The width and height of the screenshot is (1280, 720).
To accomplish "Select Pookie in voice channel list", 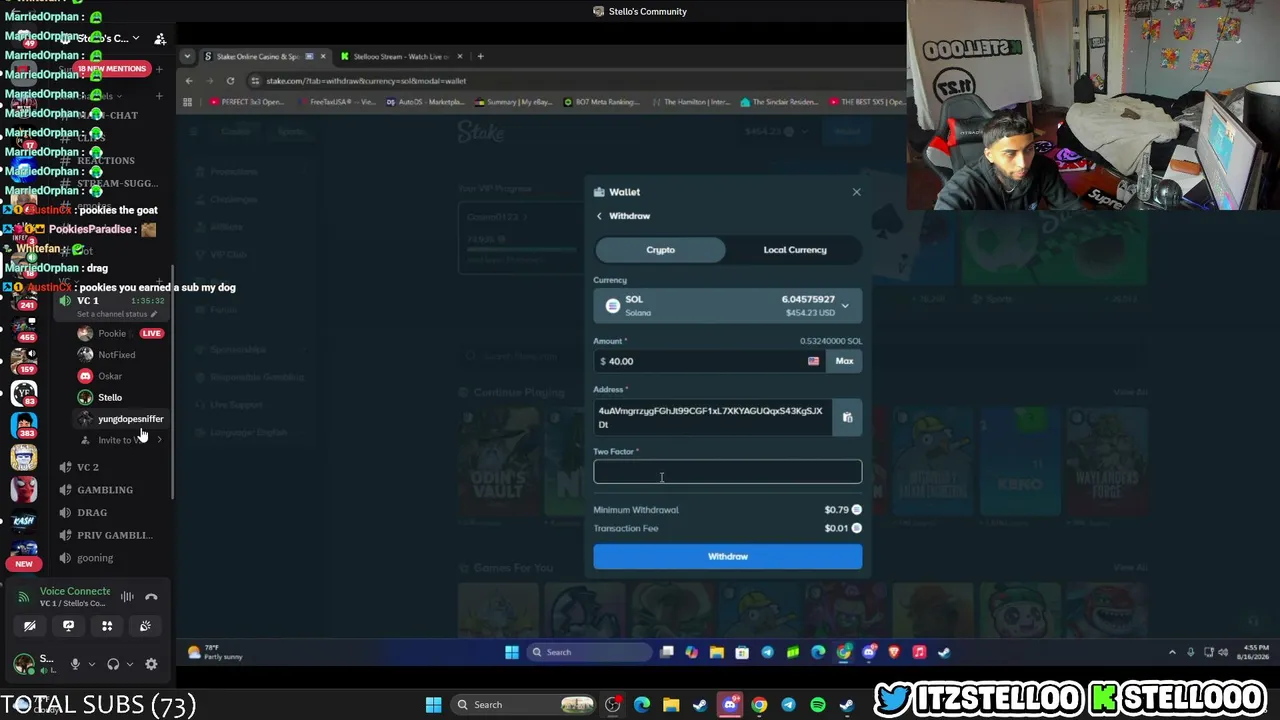I will click(120, 333).
